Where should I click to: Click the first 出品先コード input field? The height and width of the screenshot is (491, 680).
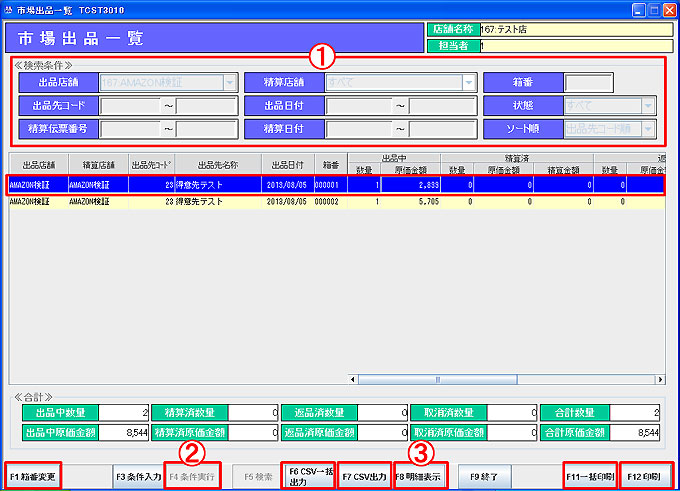coord(130,105)
